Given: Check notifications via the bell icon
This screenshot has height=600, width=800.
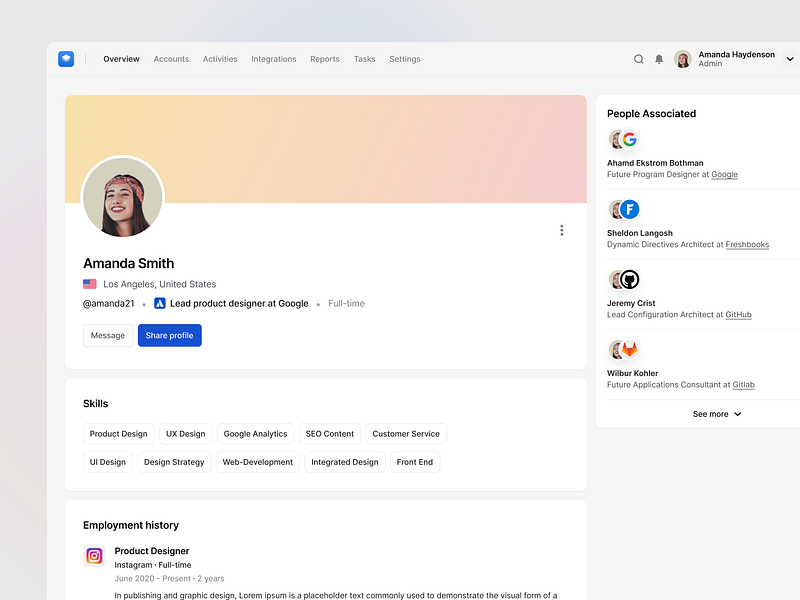Looking at the screenshot, I should [659, 59].
